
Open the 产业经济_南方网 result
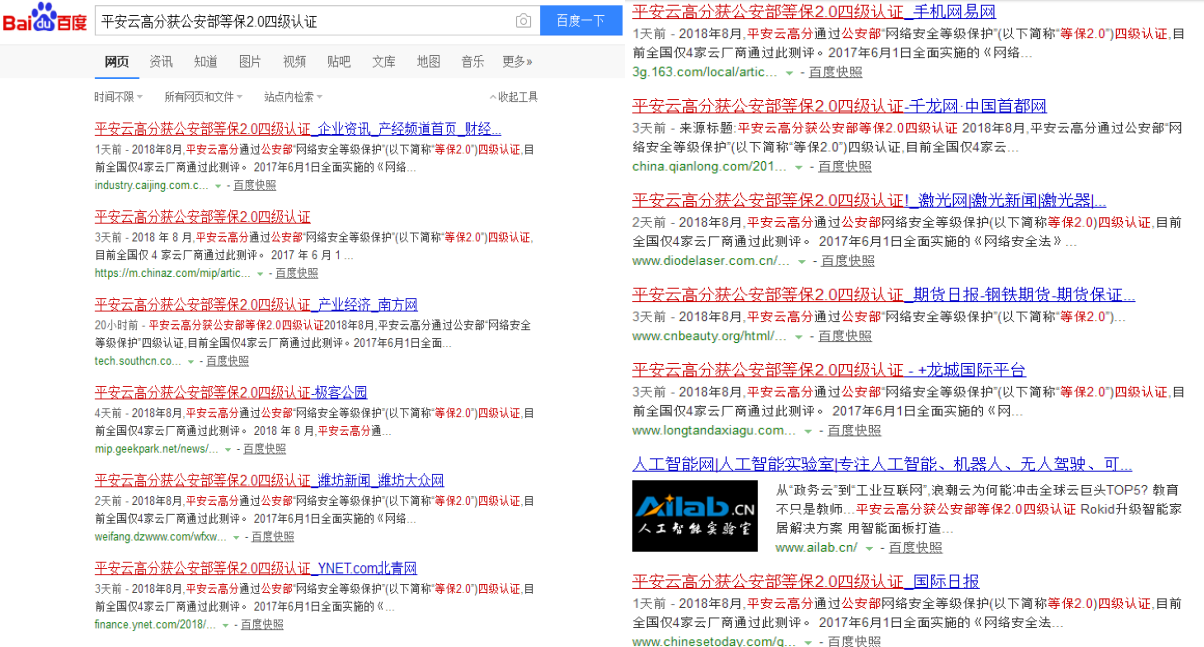[x=256, y=304]
